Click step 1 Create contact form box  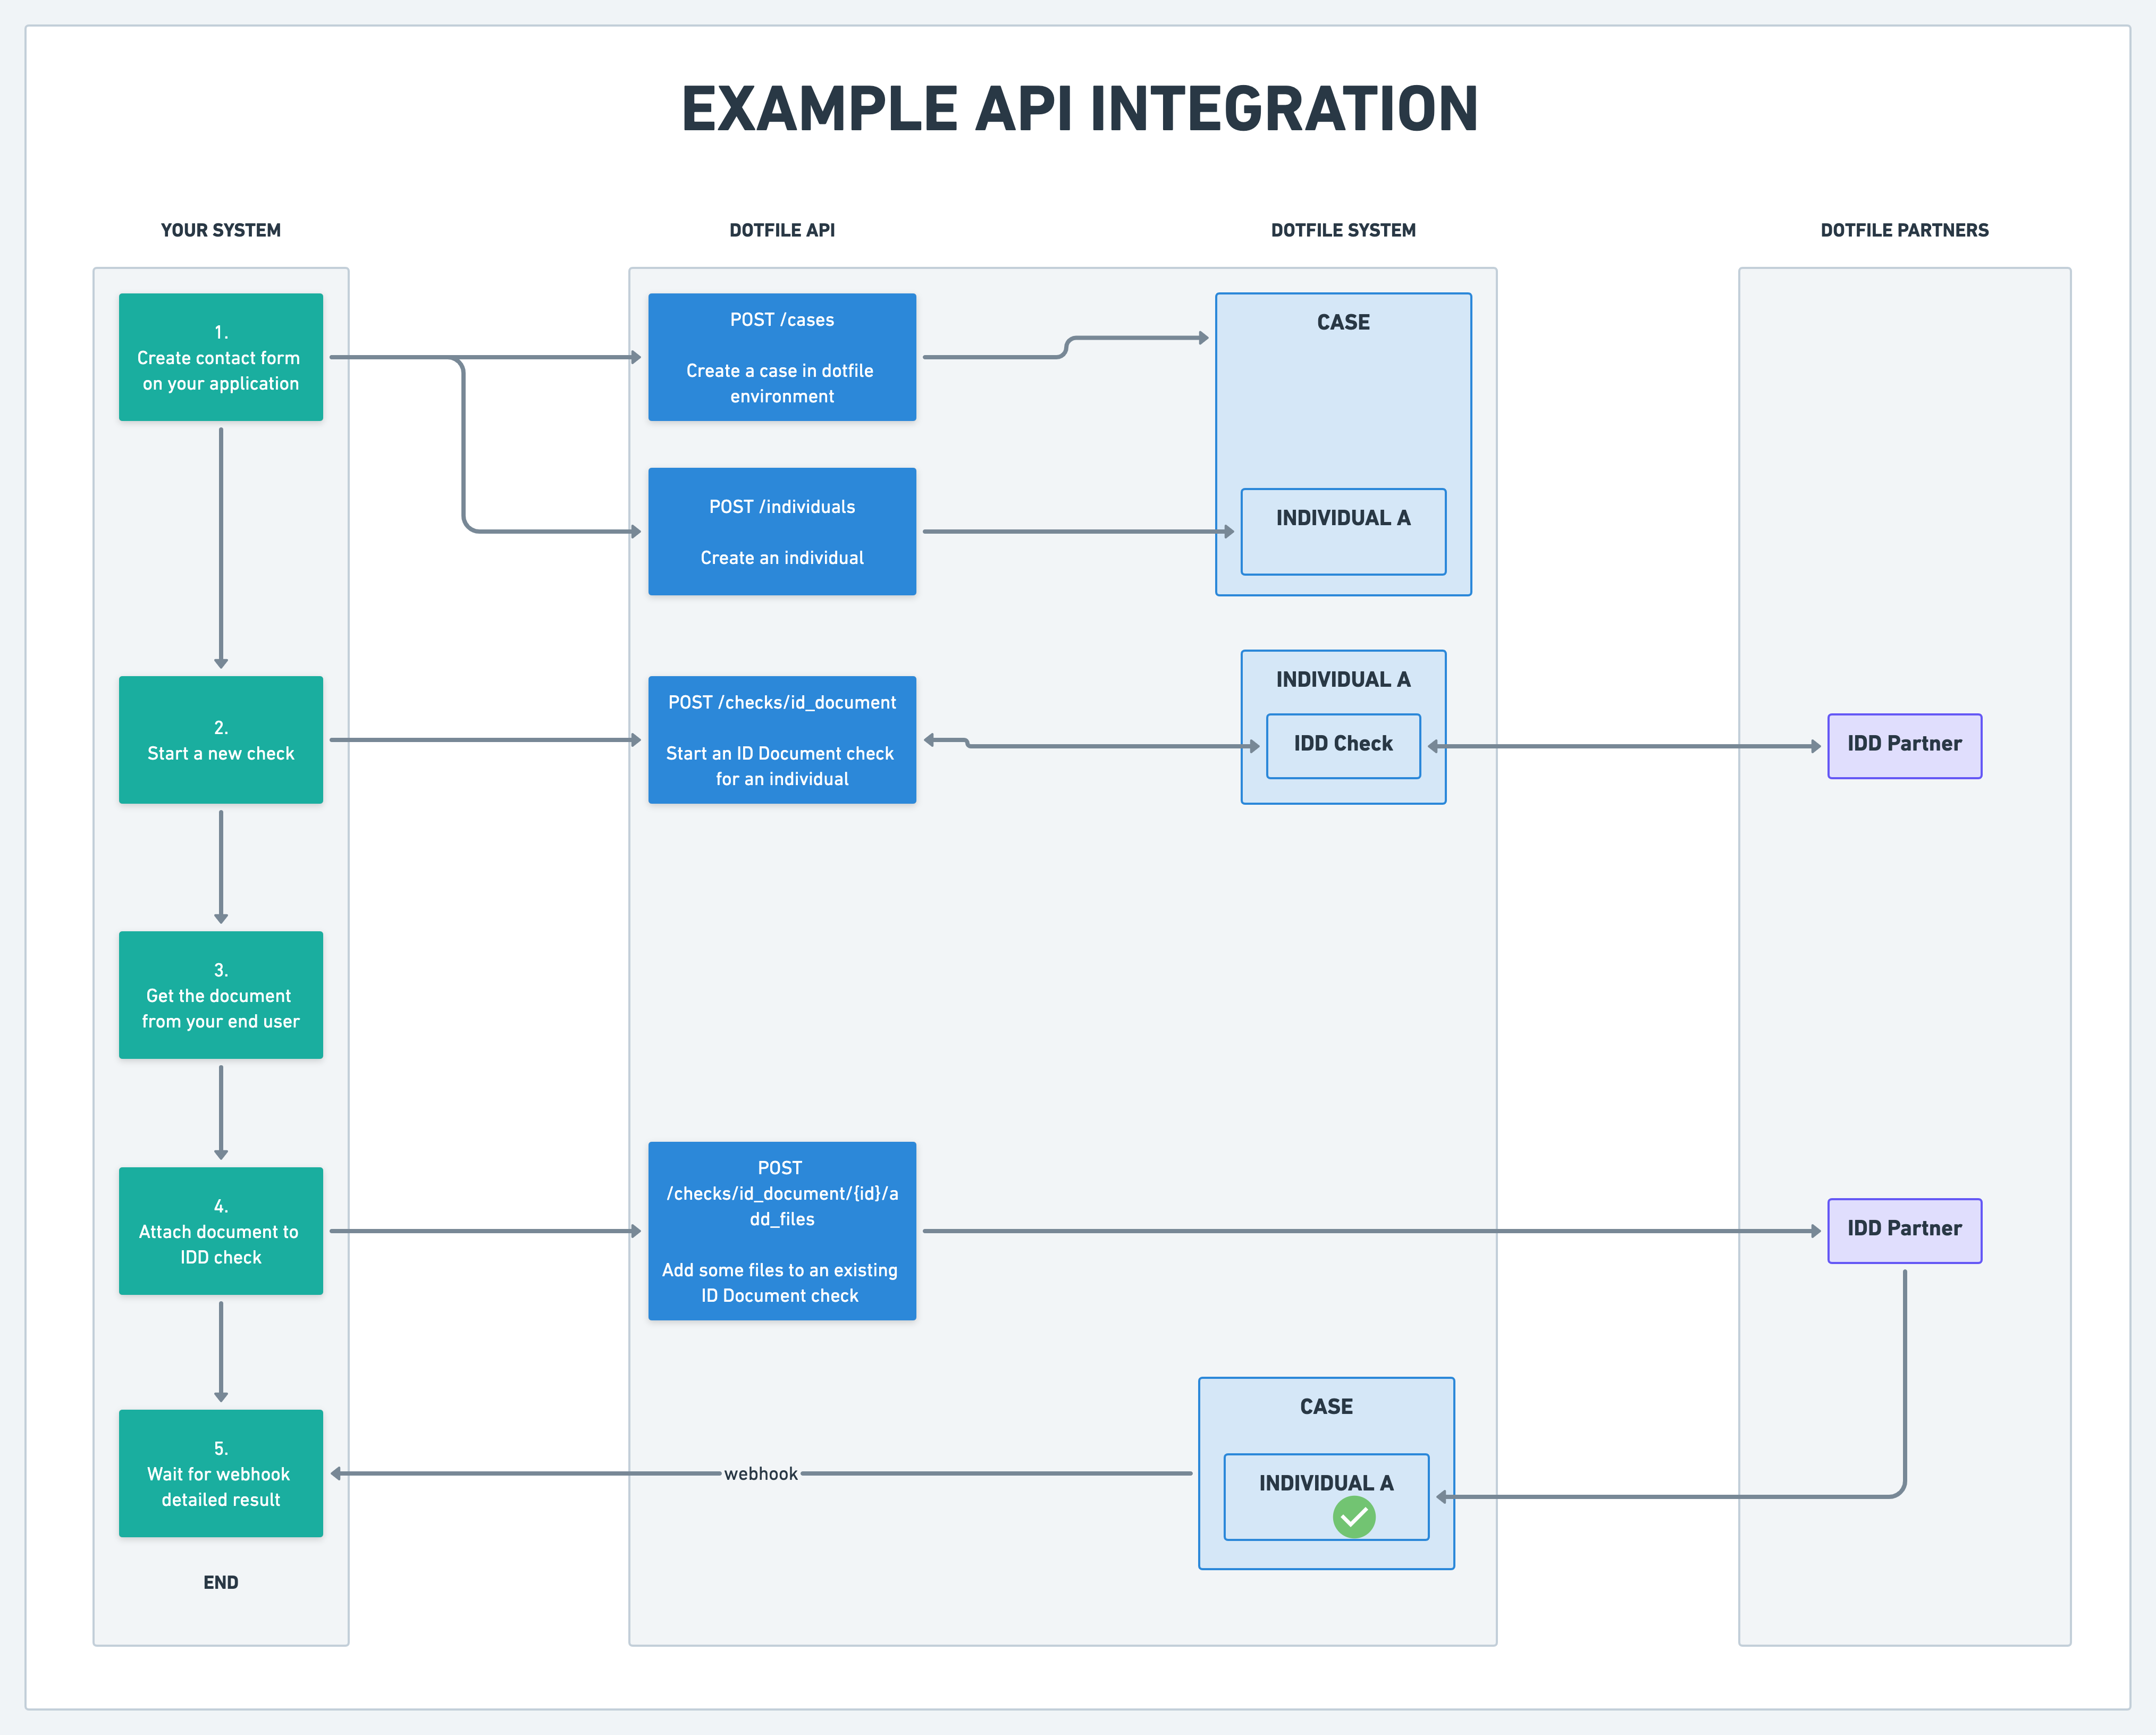point(220,357)
